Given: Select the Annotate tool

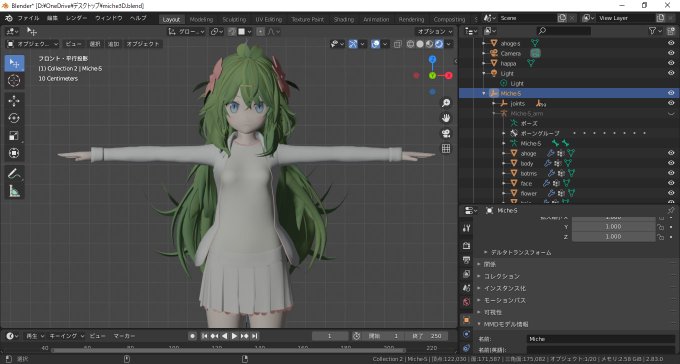Looking at the screenshot, I should (x=14, y=174).
